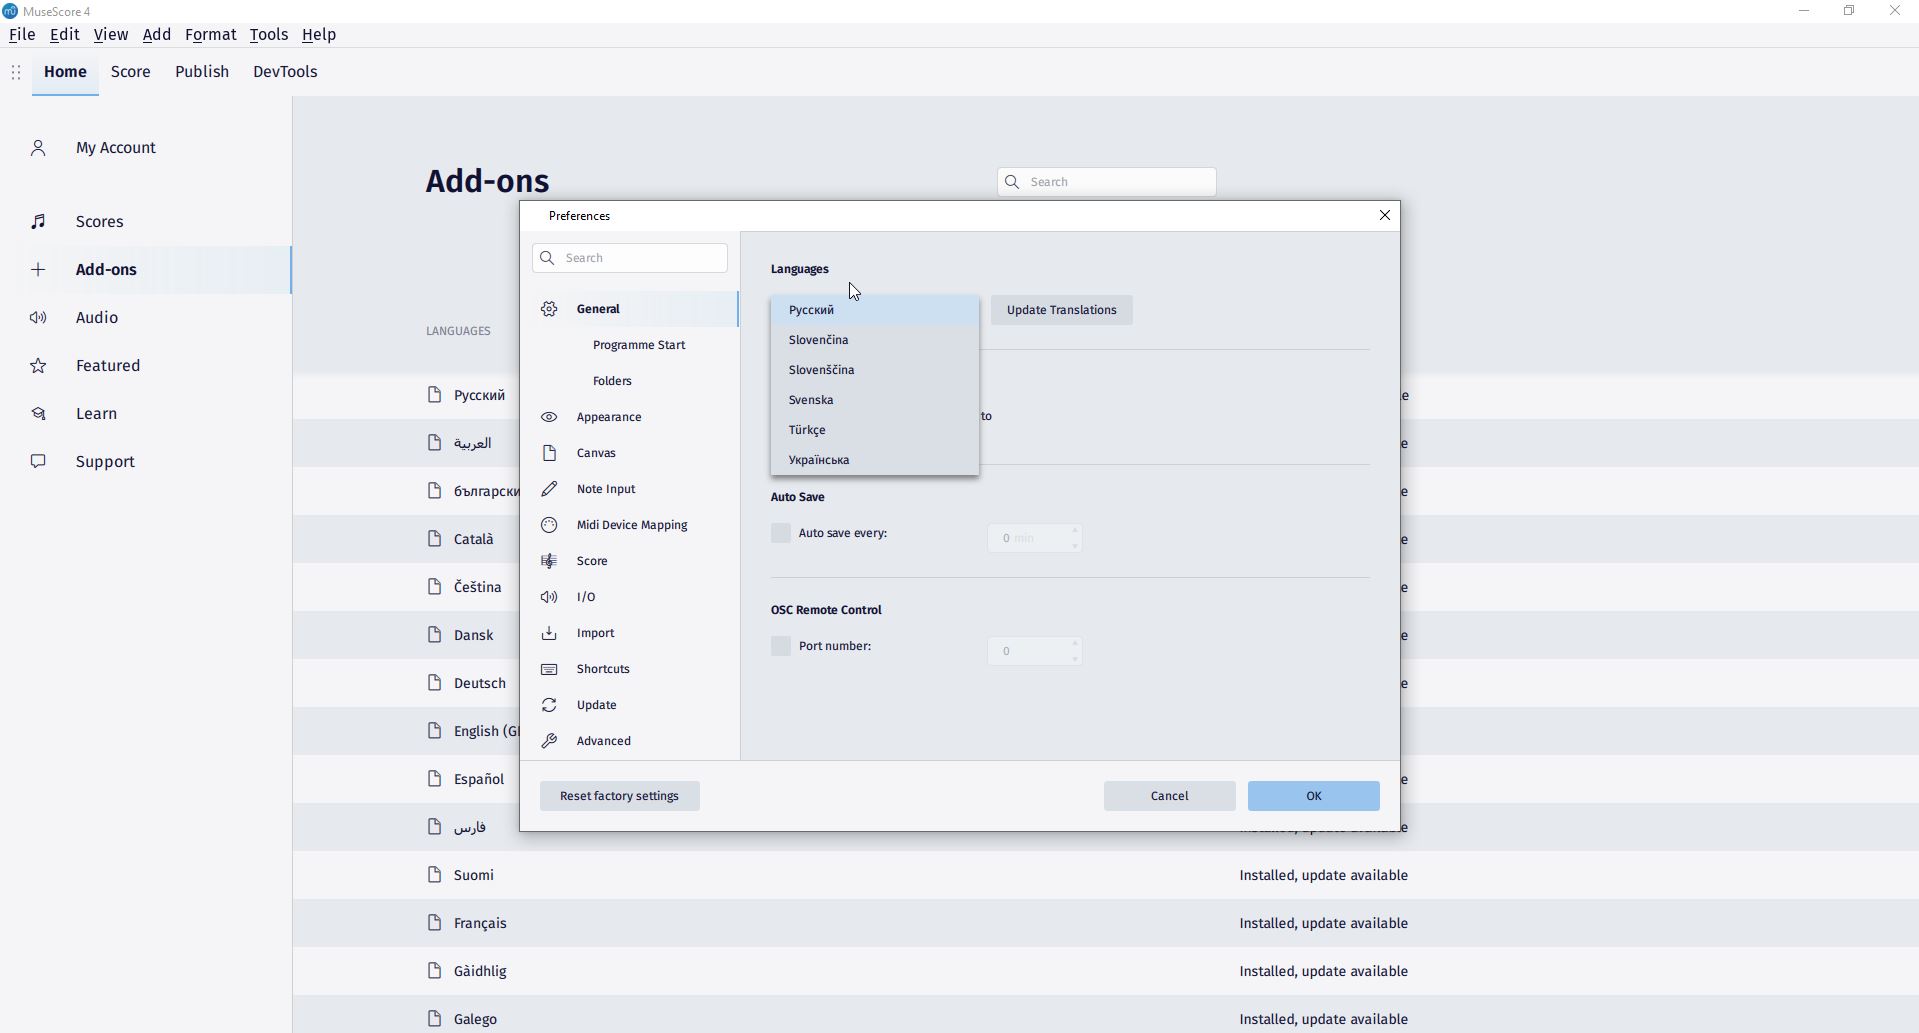
Task: Click the Update Translations button
Action: point(1062,310)
